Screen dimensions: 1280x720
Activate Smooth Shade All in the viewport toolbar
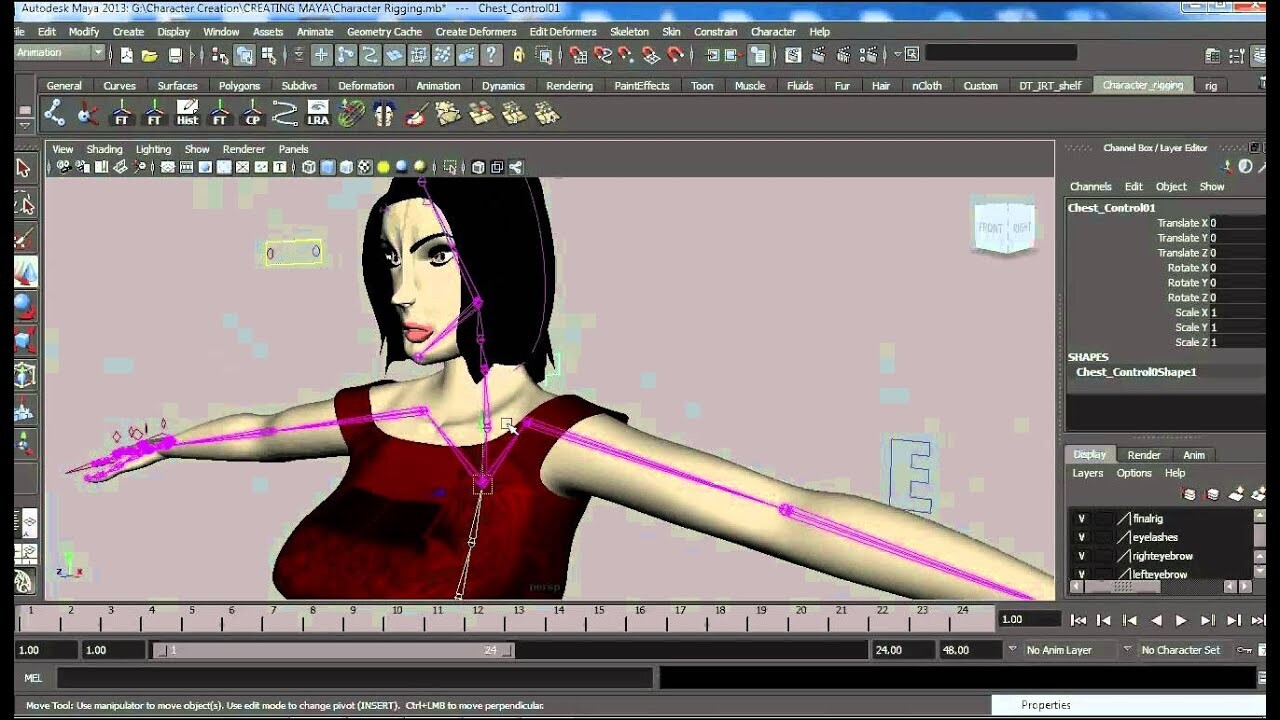[x=329, y=165]
